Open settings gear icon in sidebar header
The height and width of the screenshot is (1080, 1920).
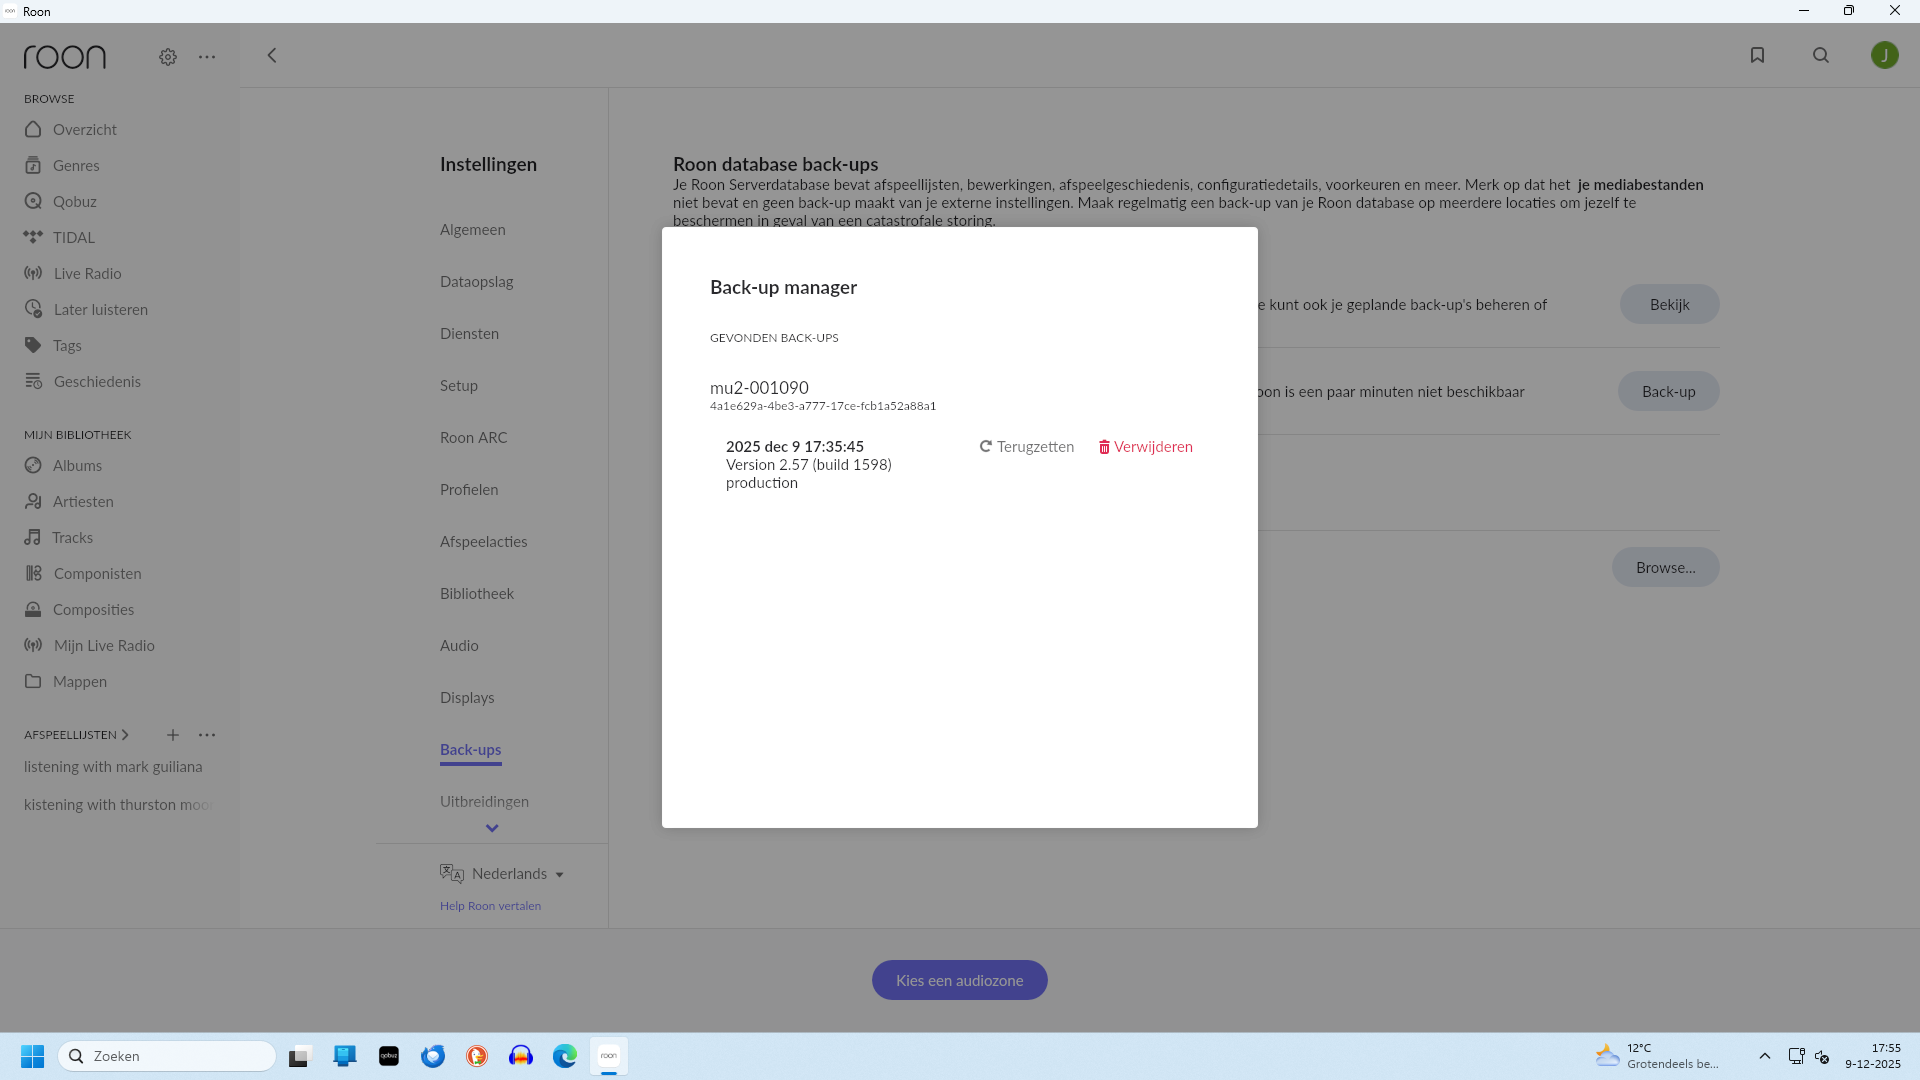[168, 57]
